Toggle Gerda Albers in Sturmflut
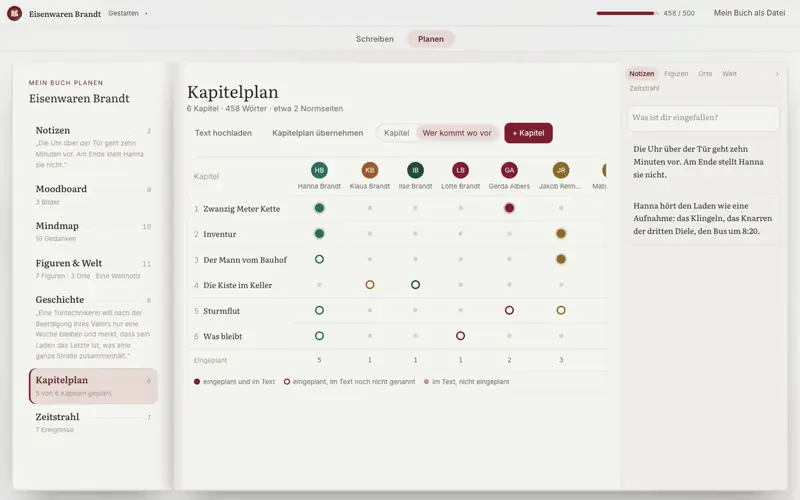Viewport: 800px width, 500px height. point(509,310)
